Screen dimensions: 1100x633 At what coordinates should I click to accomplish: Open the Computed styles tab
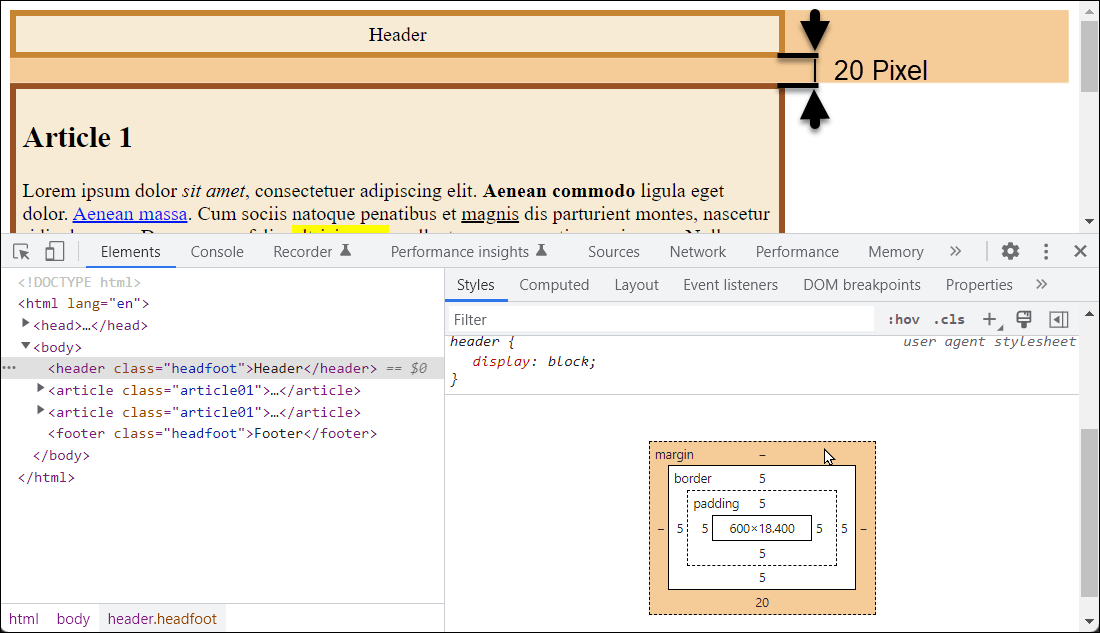[x=554, y=285]
